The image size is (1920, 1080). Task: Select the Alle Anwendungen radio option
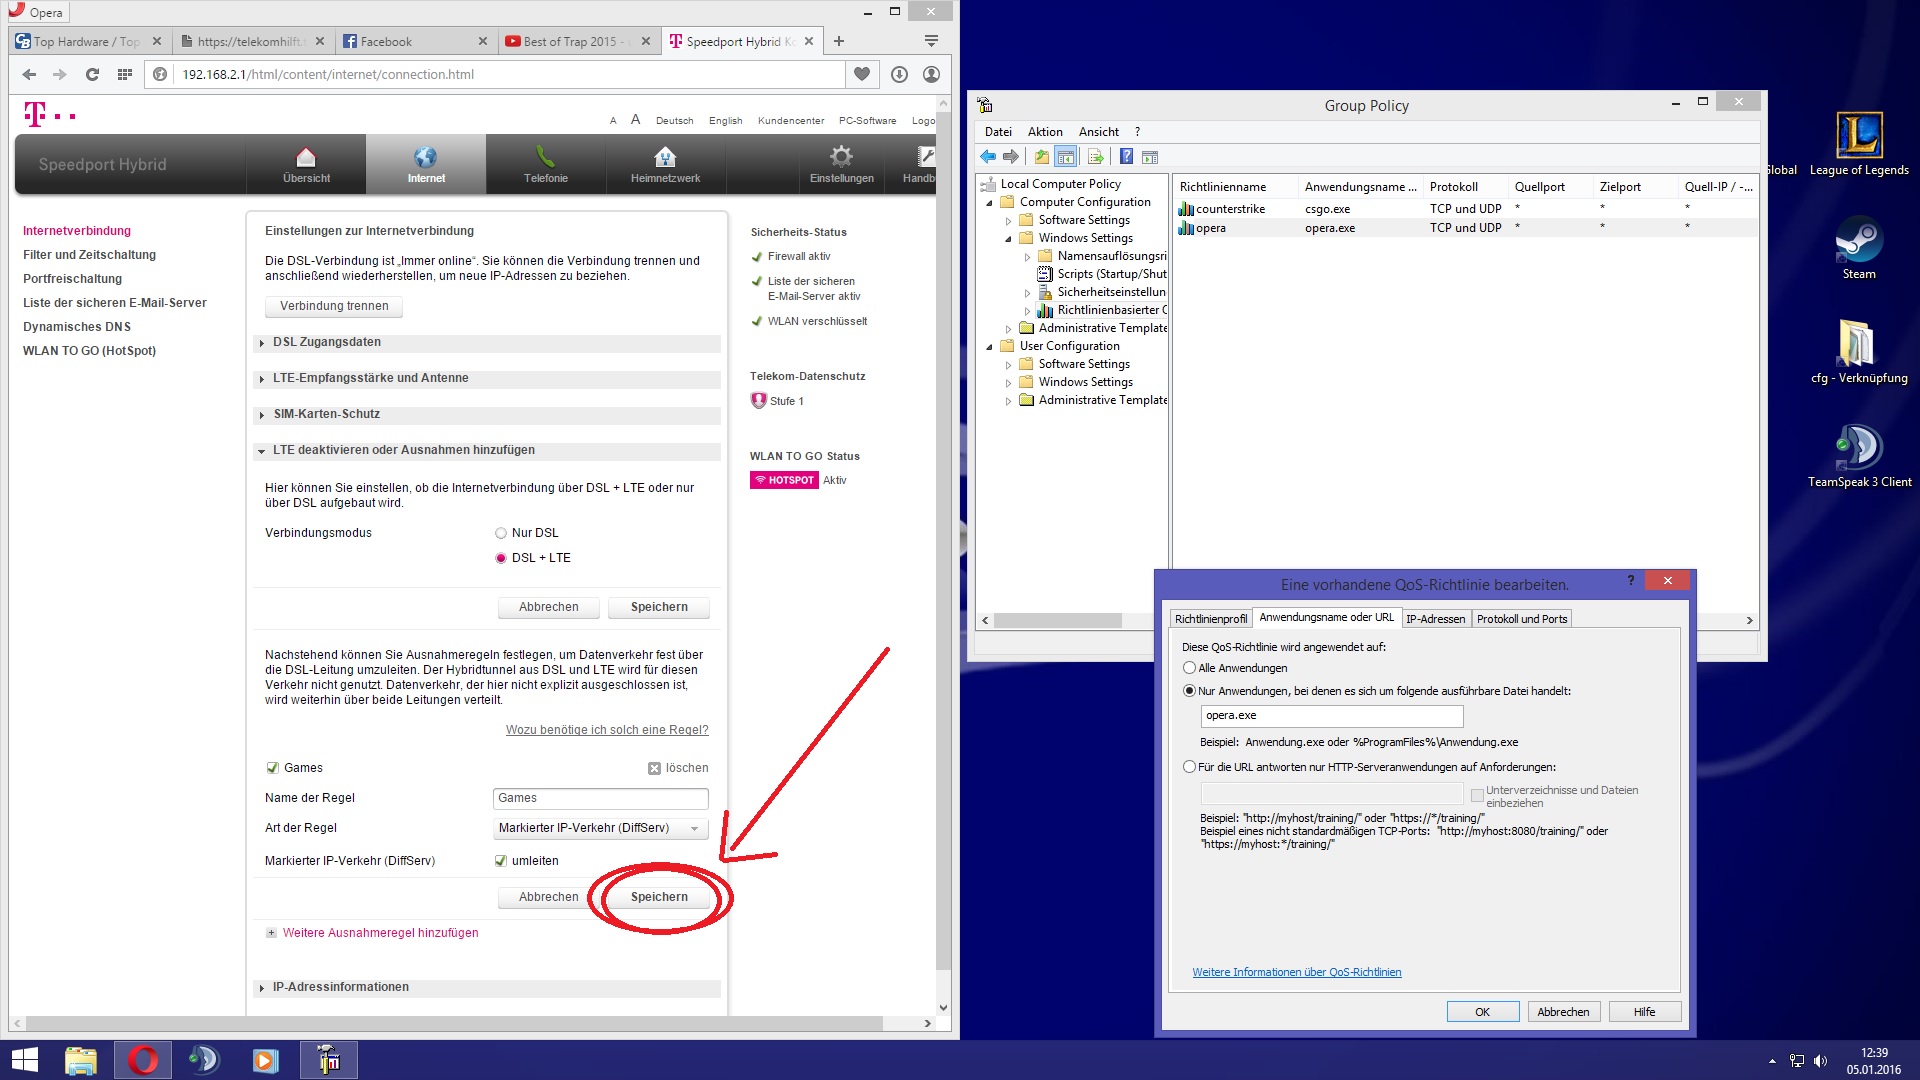[x=1189, y=668]
